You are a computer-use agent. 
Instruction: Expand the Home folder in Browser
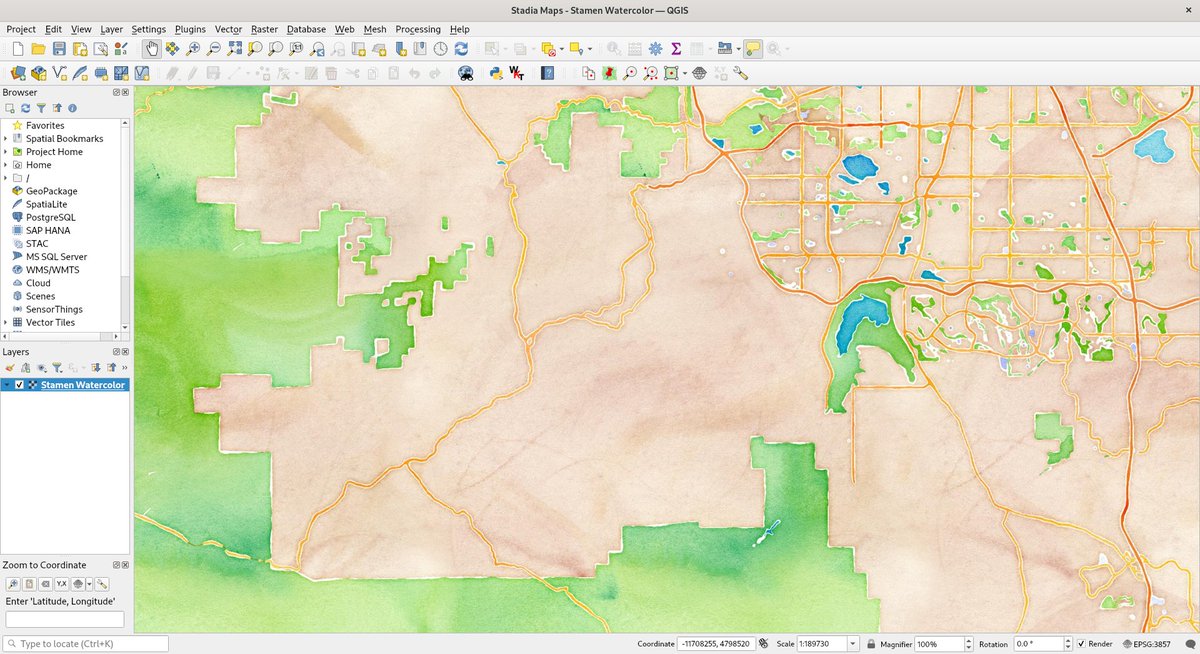[x=5, y=164]
